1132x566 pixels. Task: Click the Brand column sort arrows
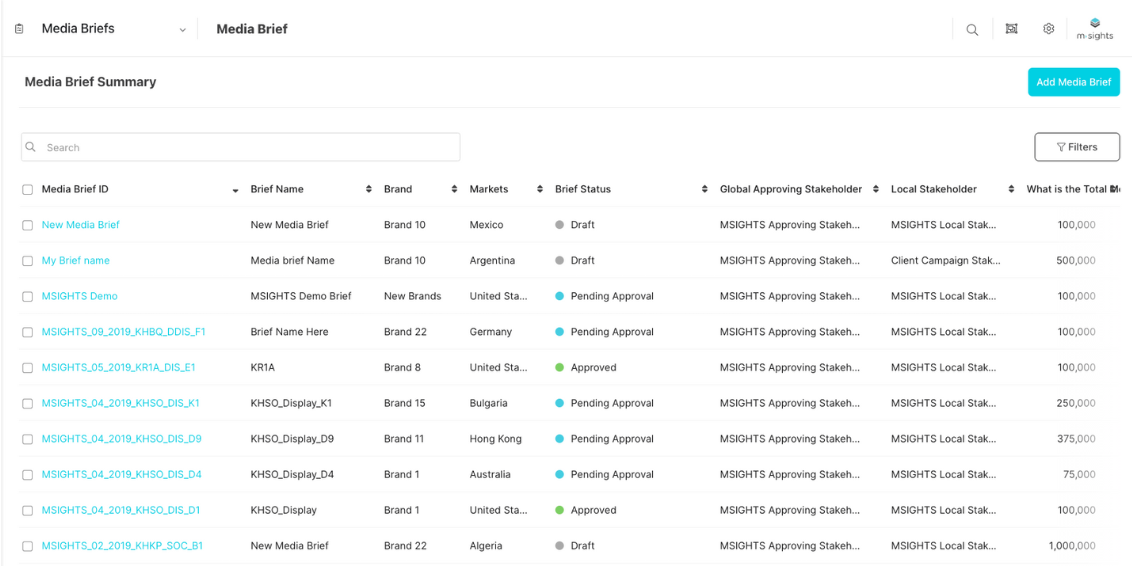point(455,190)
